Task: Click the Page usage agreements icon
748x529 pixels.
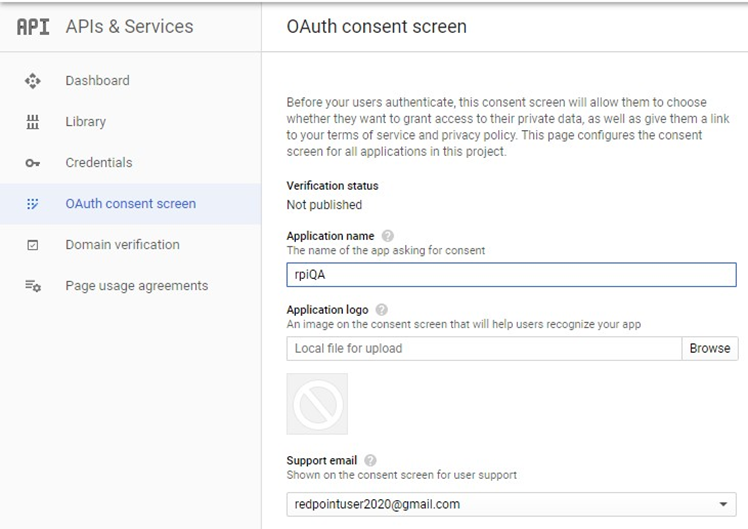Action: [x=32, y=286]
